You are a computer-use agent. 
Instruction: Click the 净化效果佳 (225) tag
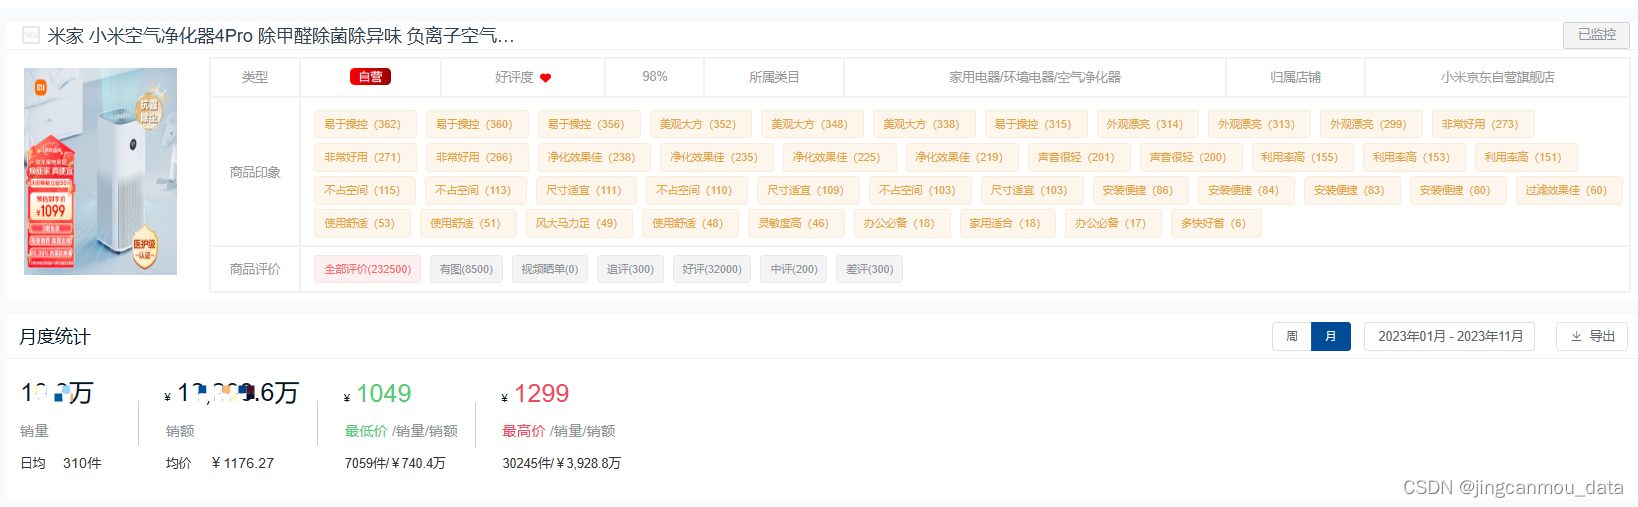point(839,157)
